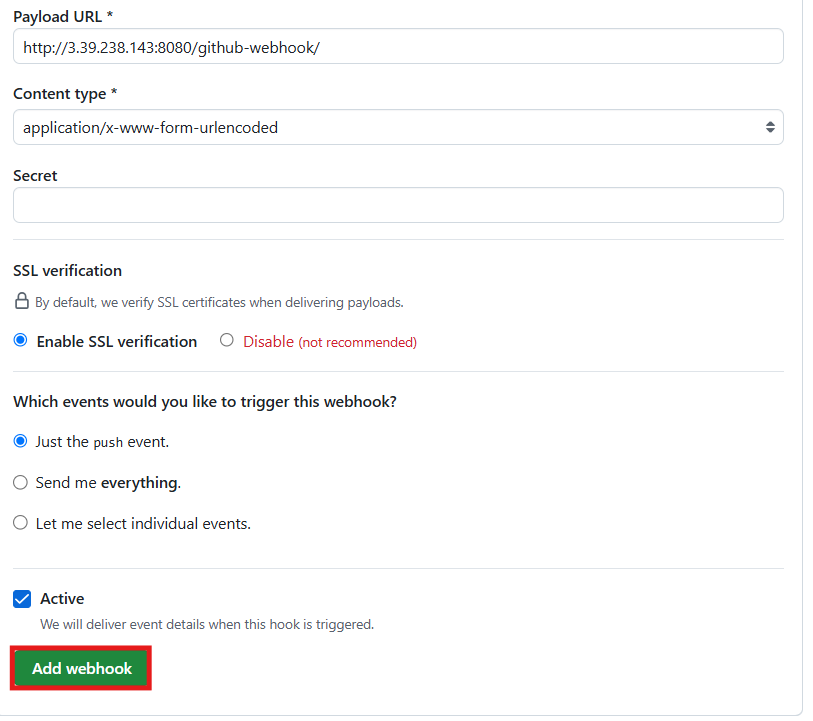Viewport: 813px width, 721px height.
Task: Click 'Which events would you like' heading
Action: 205,402
